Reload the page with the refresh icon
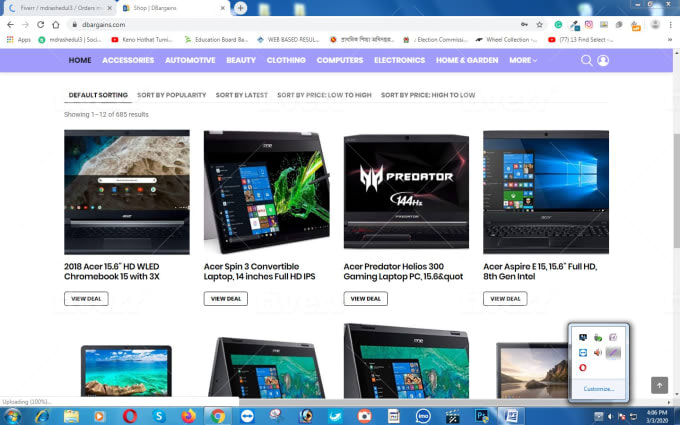This screenshot has height=425, width=680. 40,25
